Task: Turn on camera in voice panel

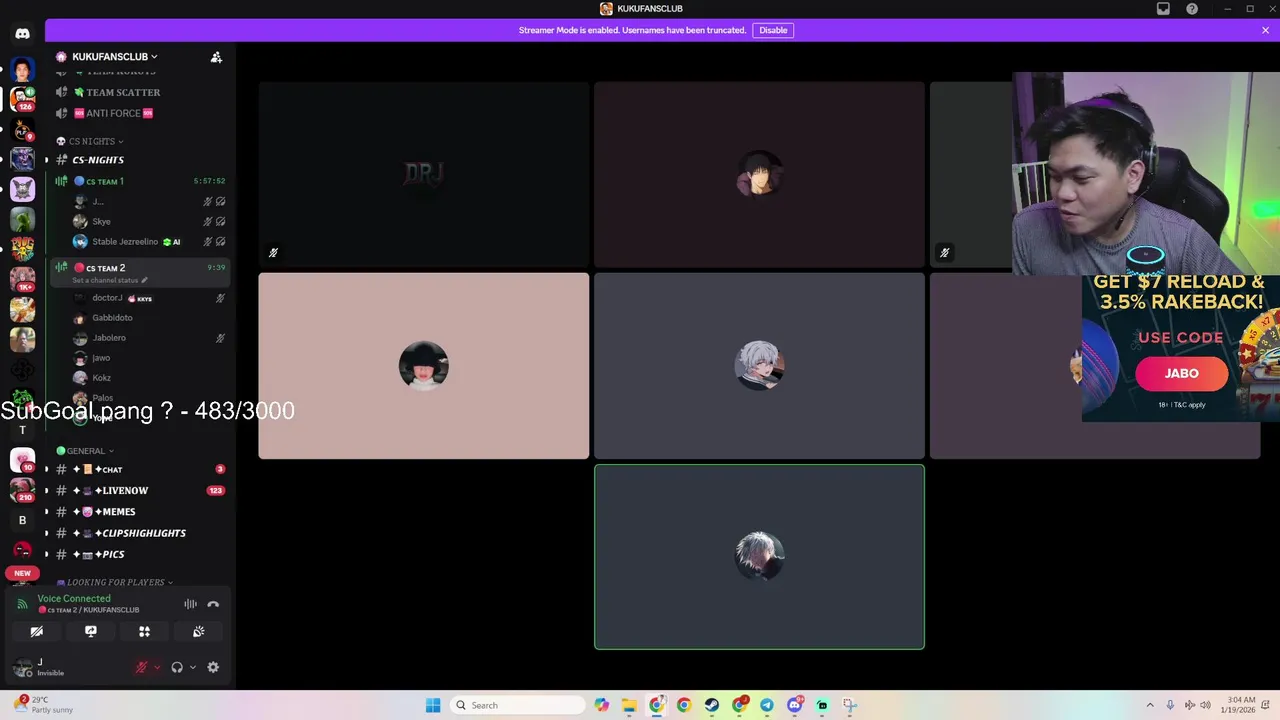Action: tap(36, 631)
